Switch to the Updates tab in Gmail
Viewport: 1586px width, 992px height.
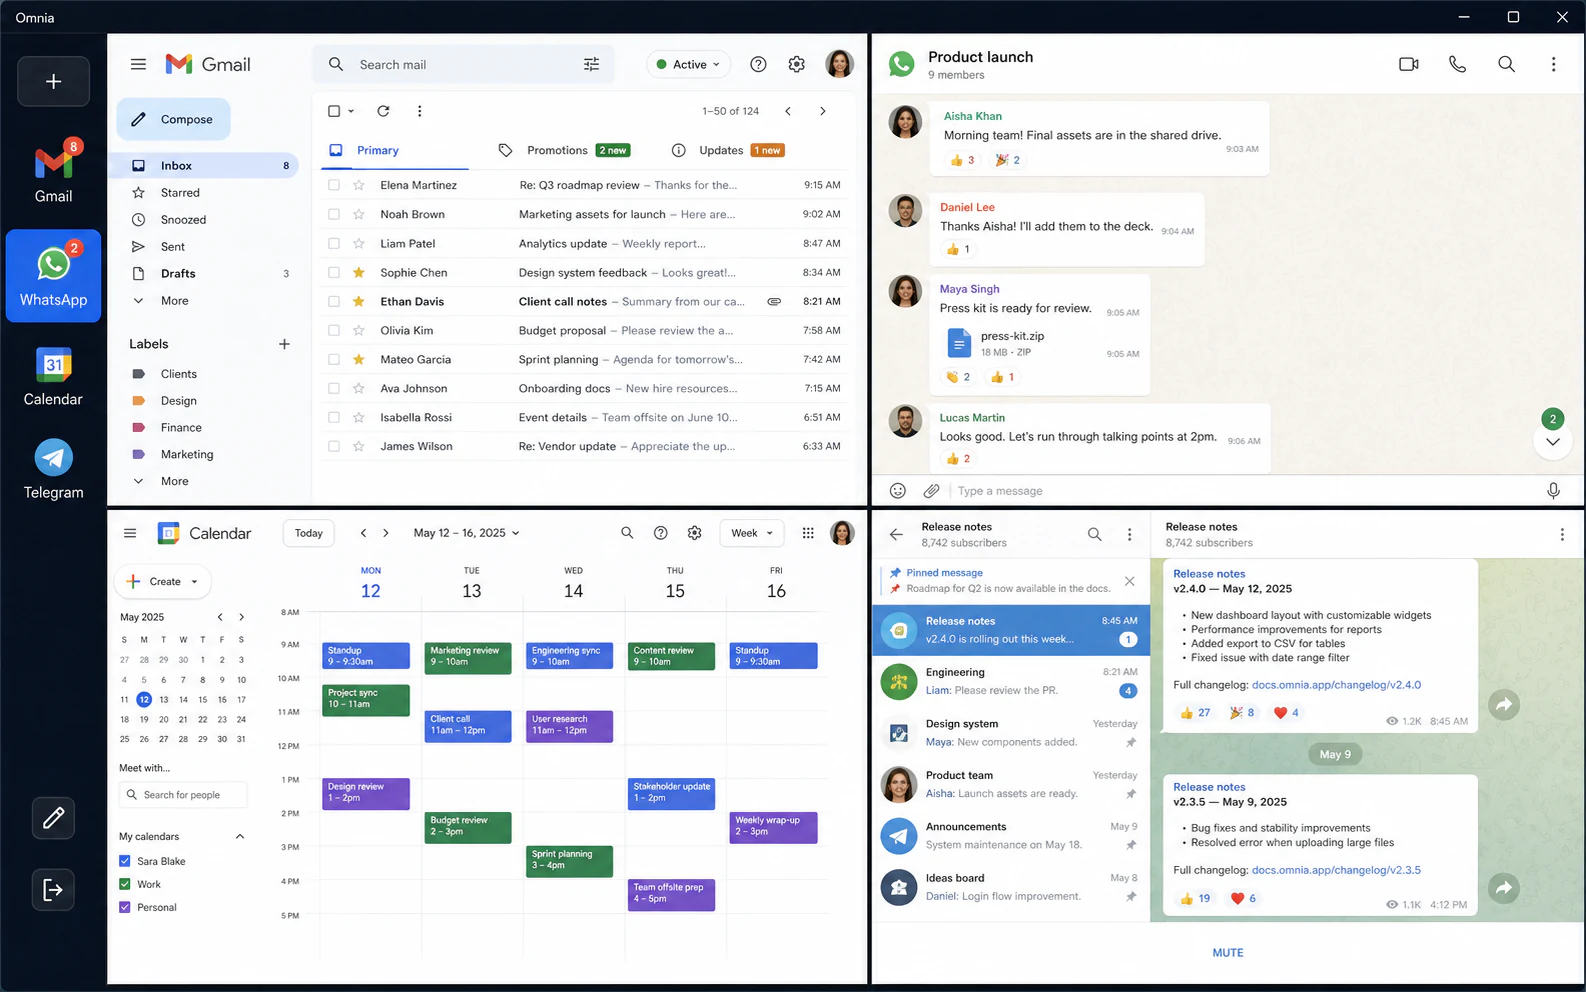[x=729, y=150]
